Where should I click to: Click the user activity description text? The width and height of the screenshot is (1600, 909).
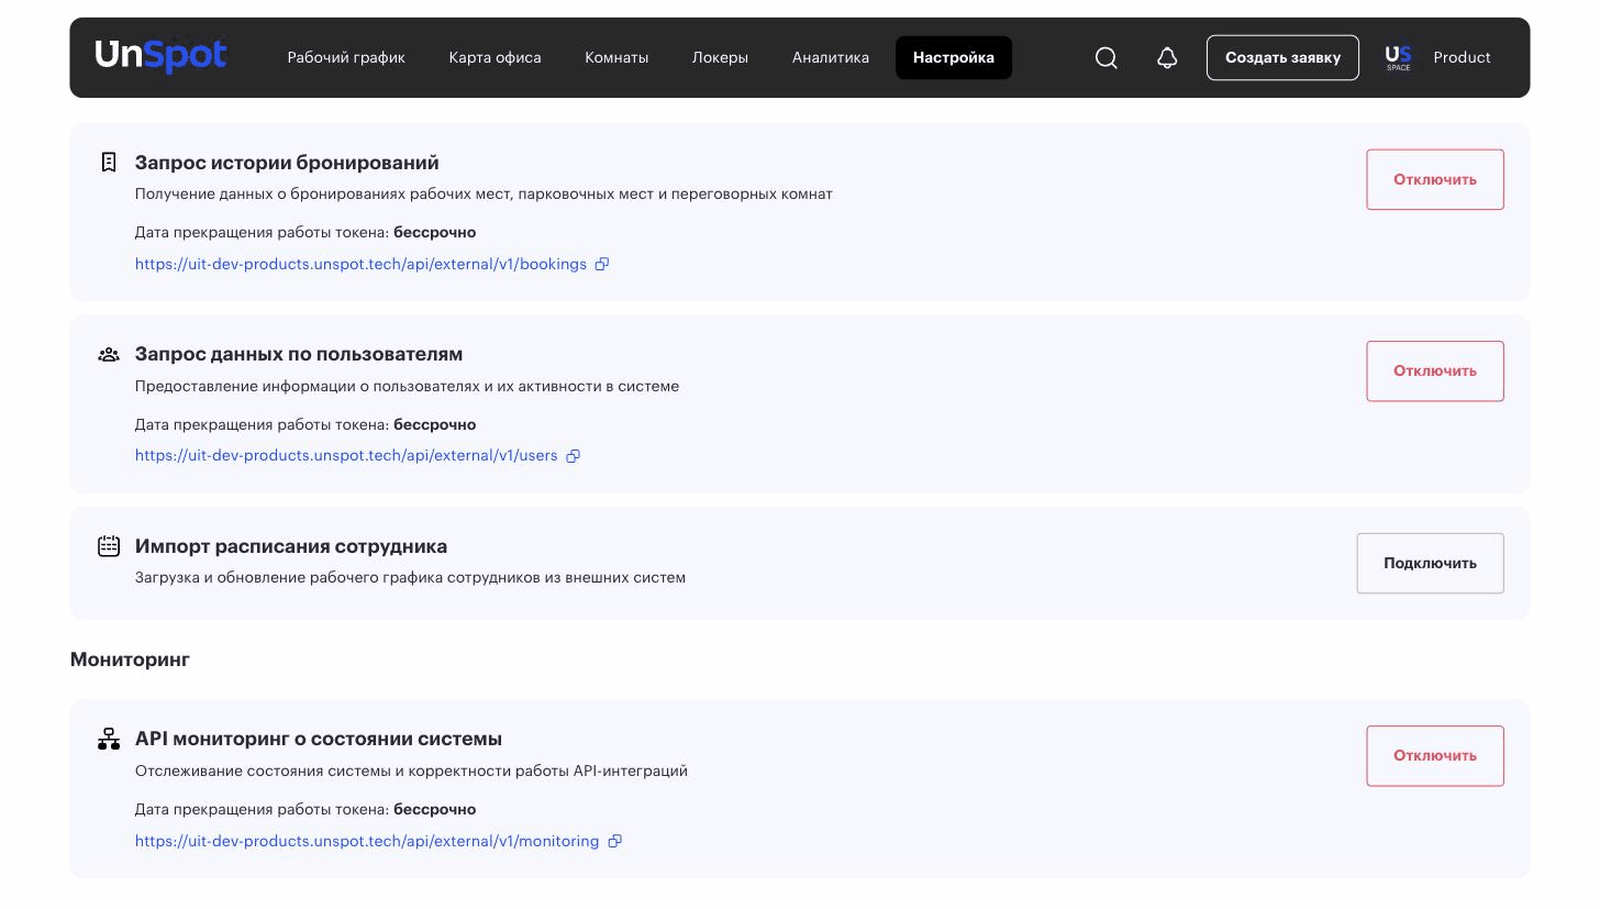click(x=407, y=386)
